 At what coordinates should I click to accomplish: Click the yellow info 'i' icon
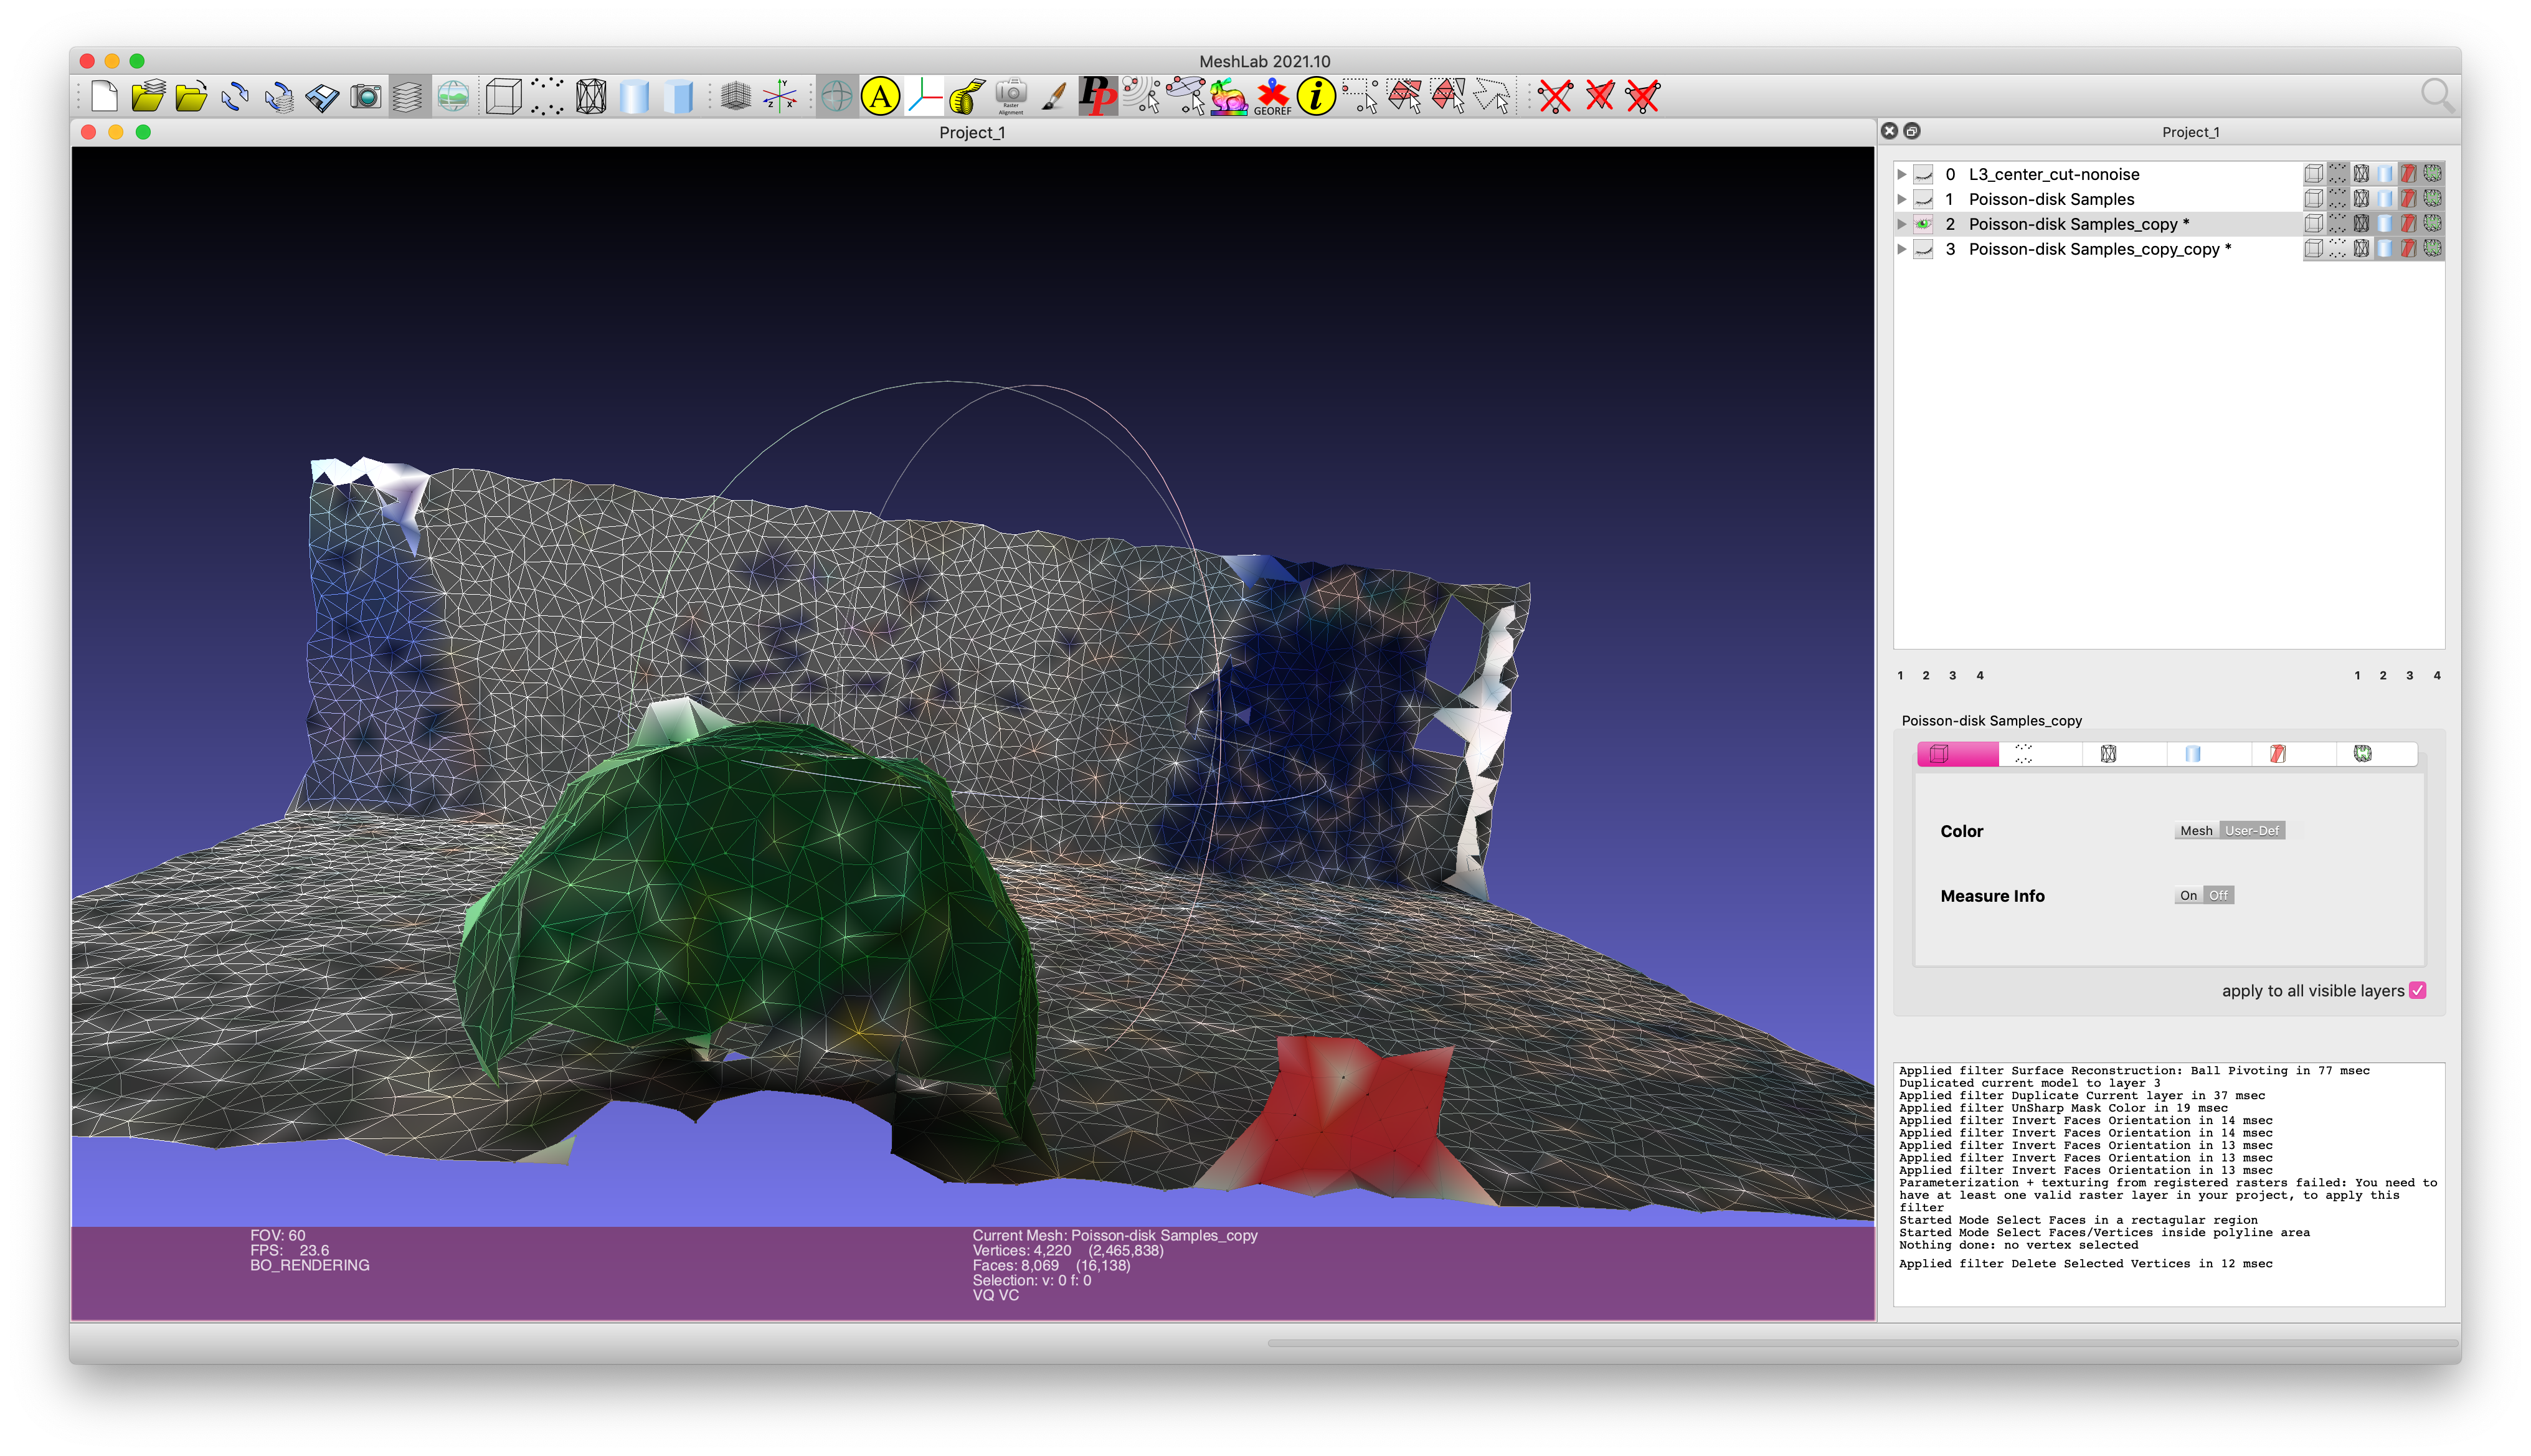tap(1316, 97)
